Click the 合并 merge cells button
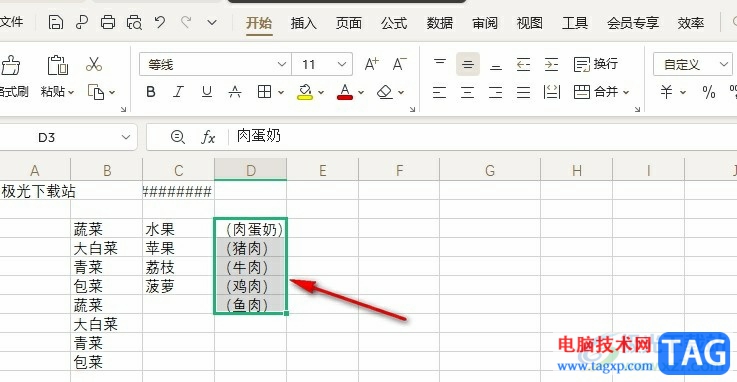 (x=596, y=92)
